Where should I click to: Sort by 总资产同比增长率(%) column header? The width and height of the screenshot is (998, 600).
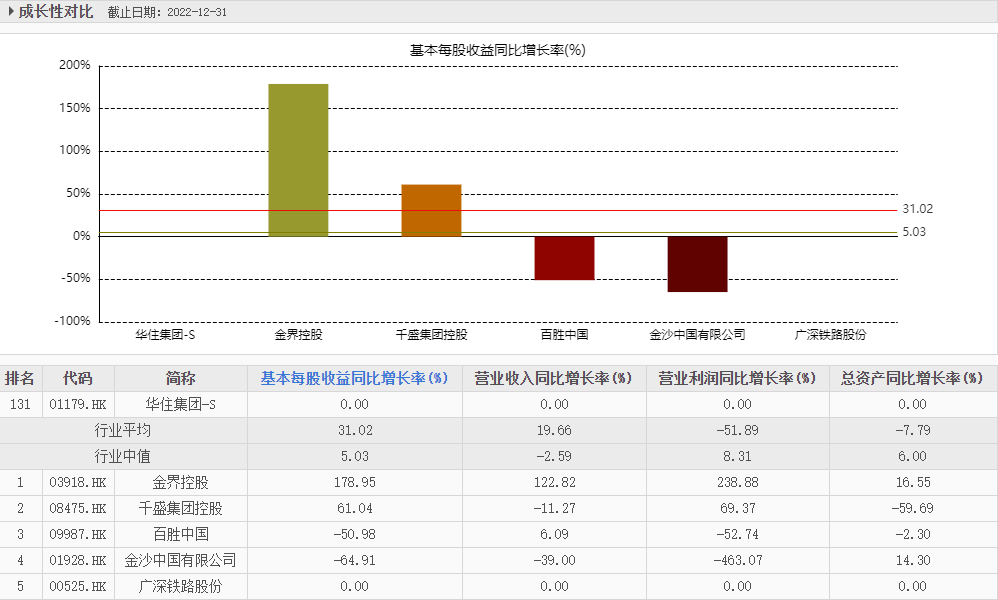(x=912, y=379)
